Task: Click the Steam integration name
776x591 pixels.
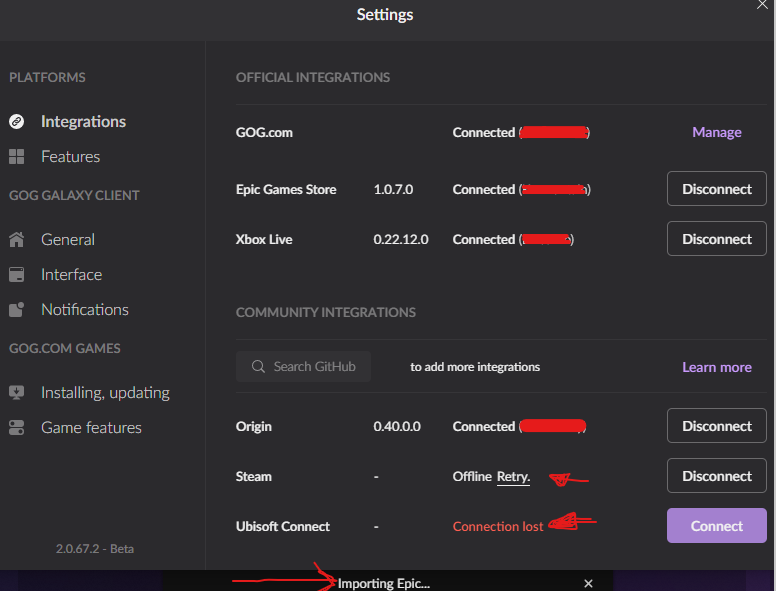Action: click(253, 476)
